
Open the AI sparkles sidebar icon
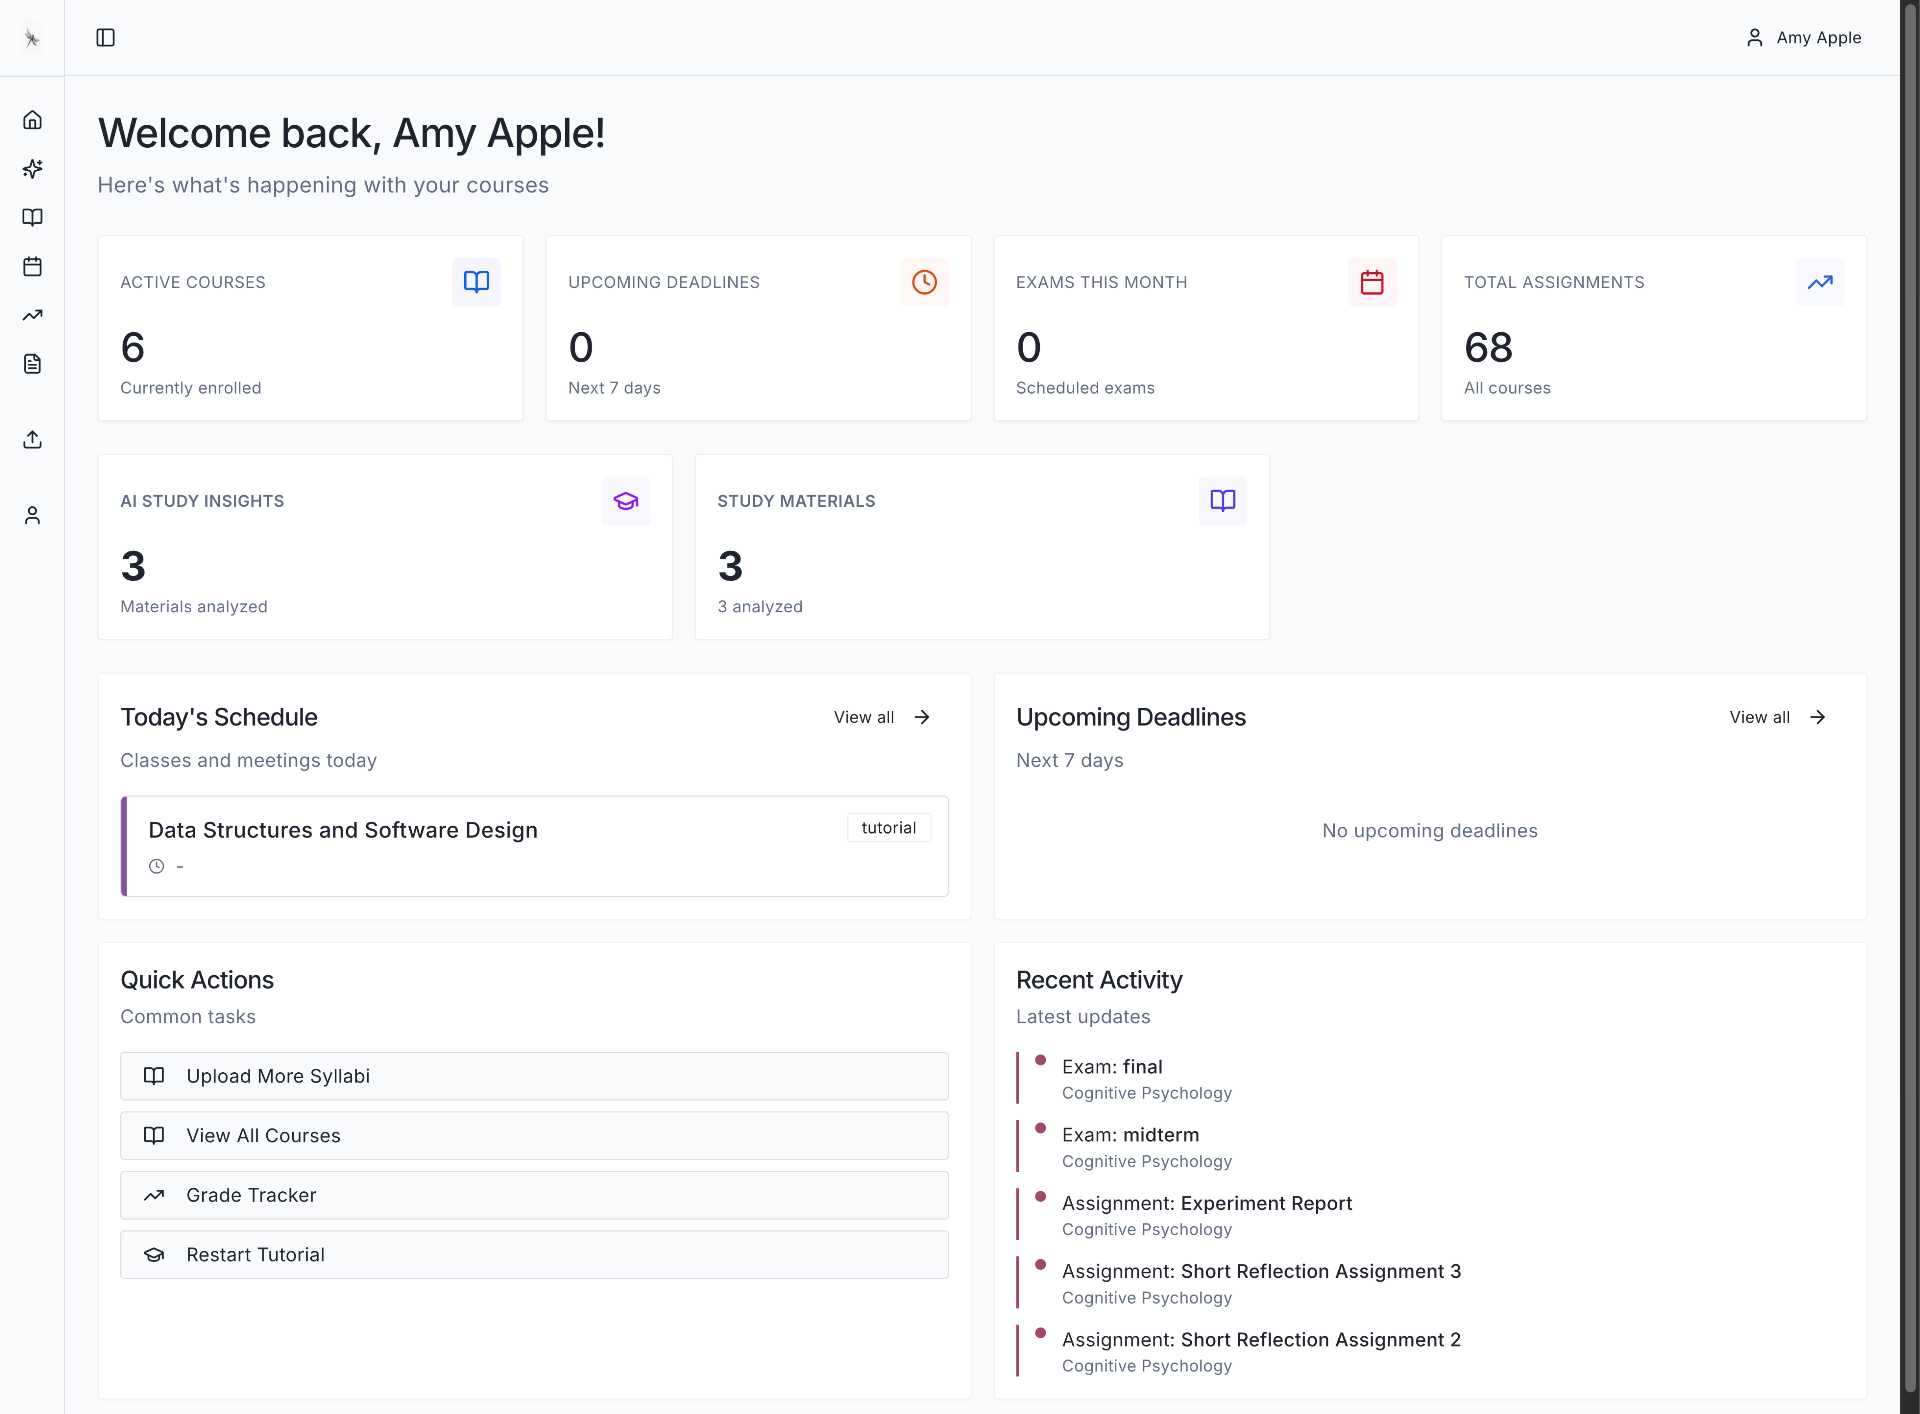tap(32, 168)
